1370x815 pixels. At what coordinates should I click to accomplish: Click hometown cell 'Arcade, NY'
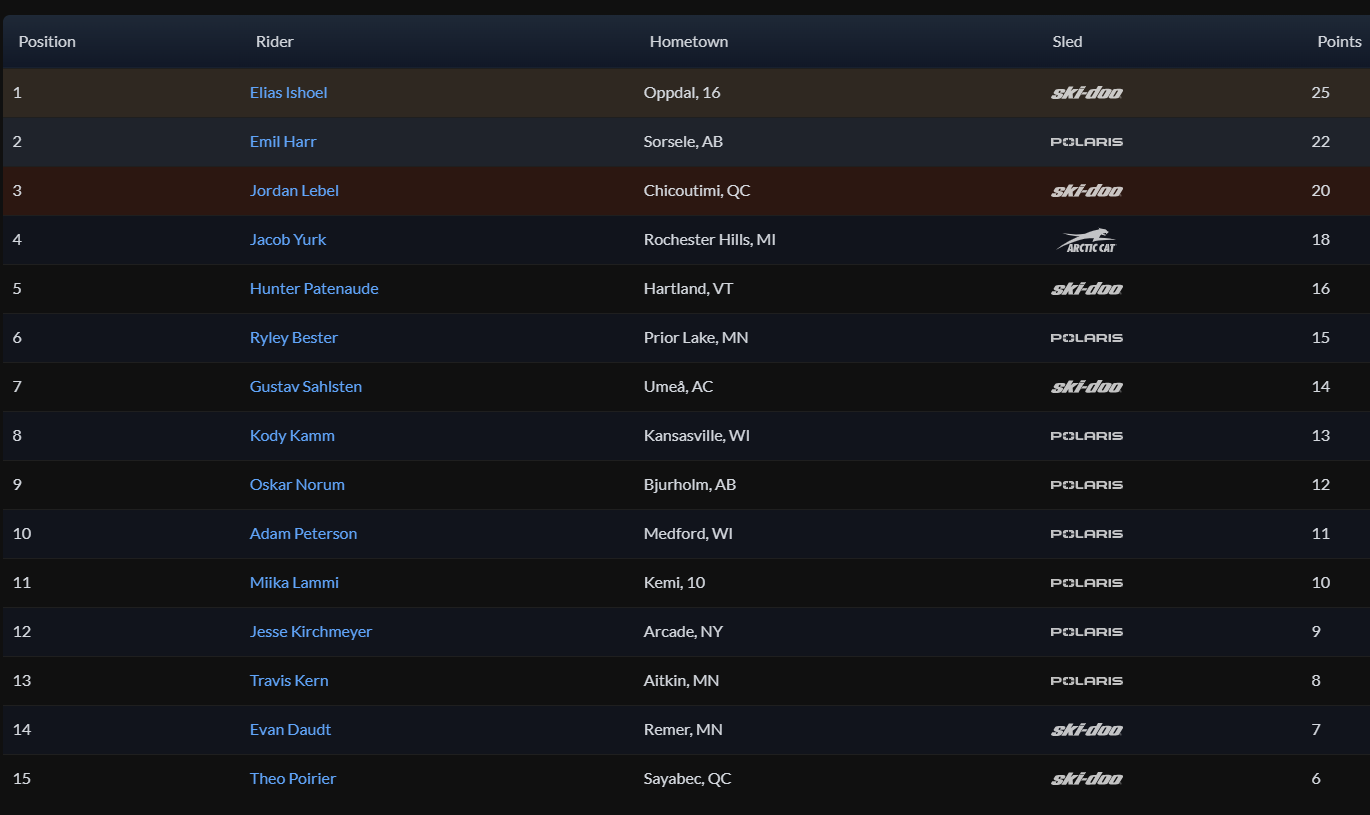683,631
